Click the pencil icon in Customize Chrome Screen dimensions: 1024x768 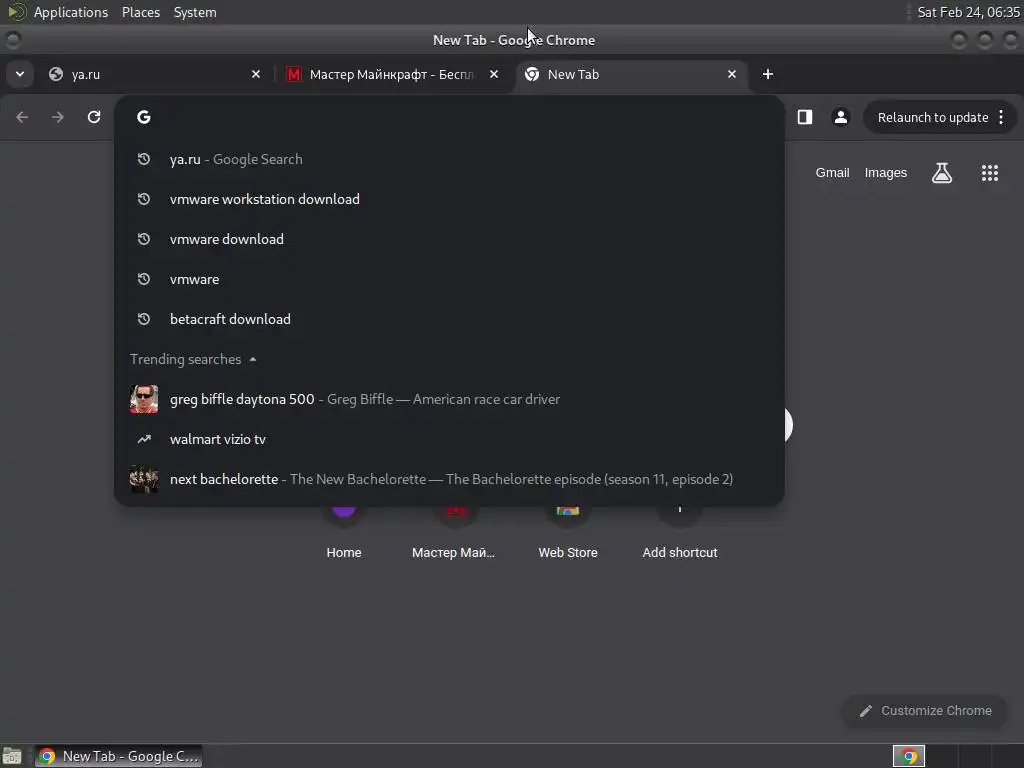(x=865, y=711)
